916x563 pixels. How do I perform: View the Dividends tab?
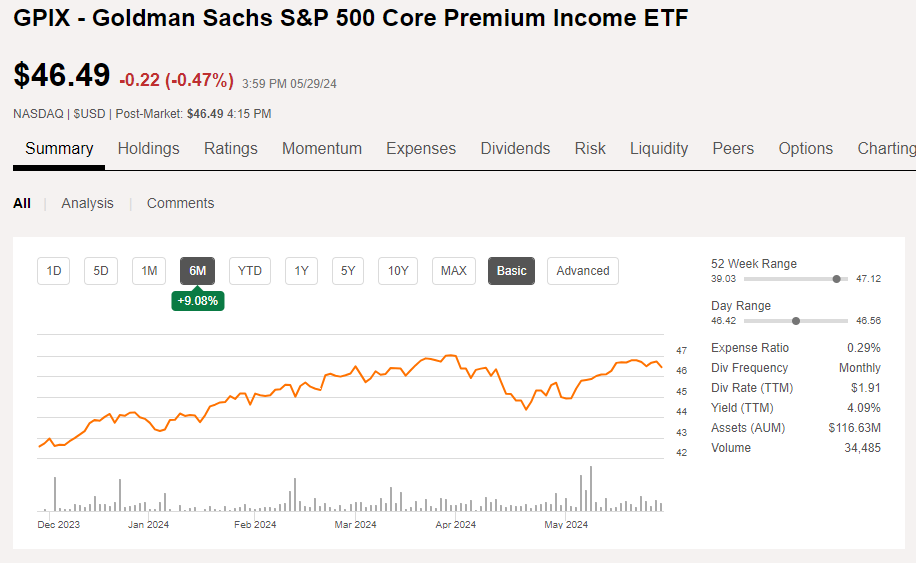pyautogui.click(x=515, y=148)
